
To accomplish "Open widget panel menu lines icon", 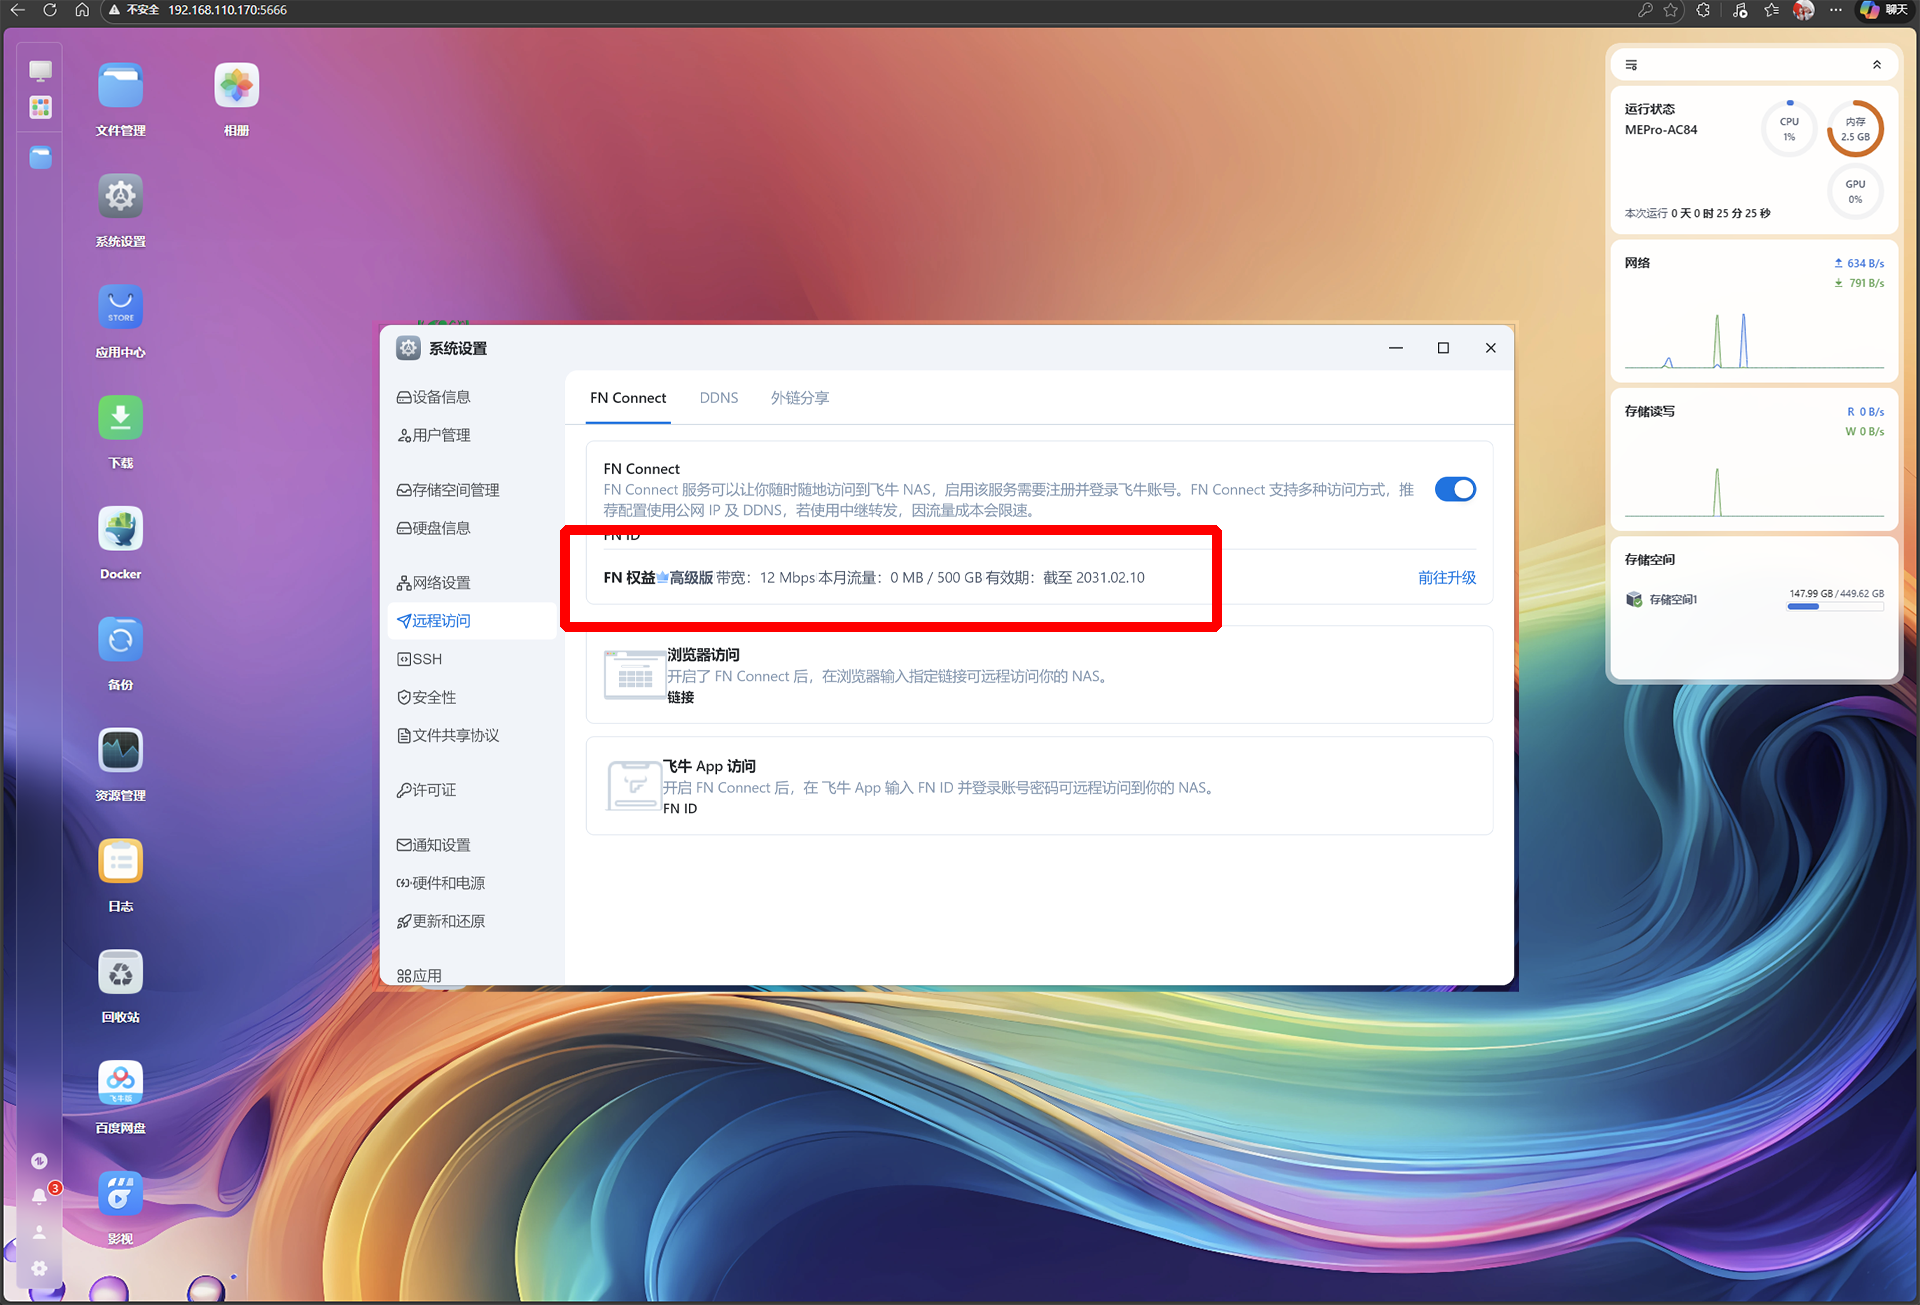I will (1631, 65).
